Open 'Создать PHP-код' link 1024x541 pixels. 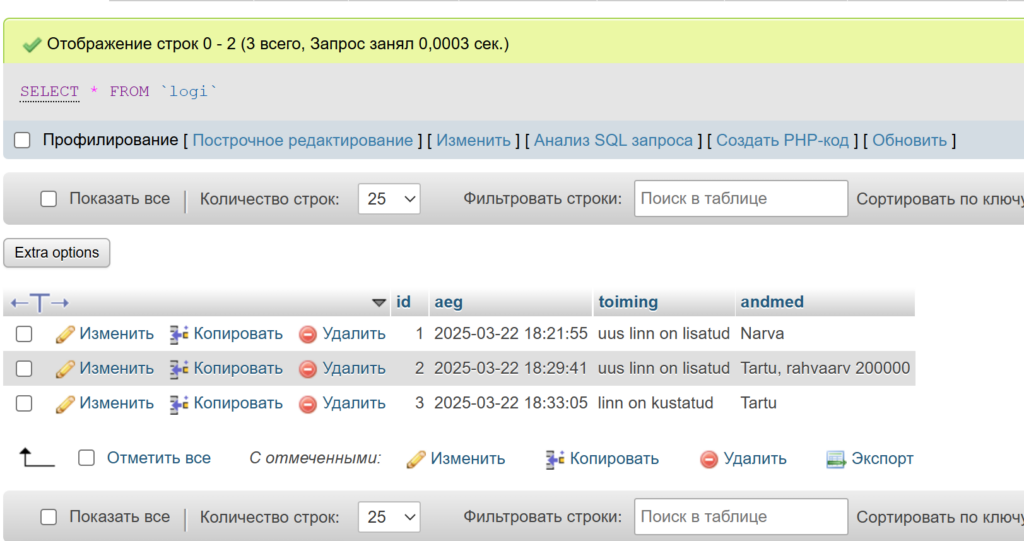[782, 141]
